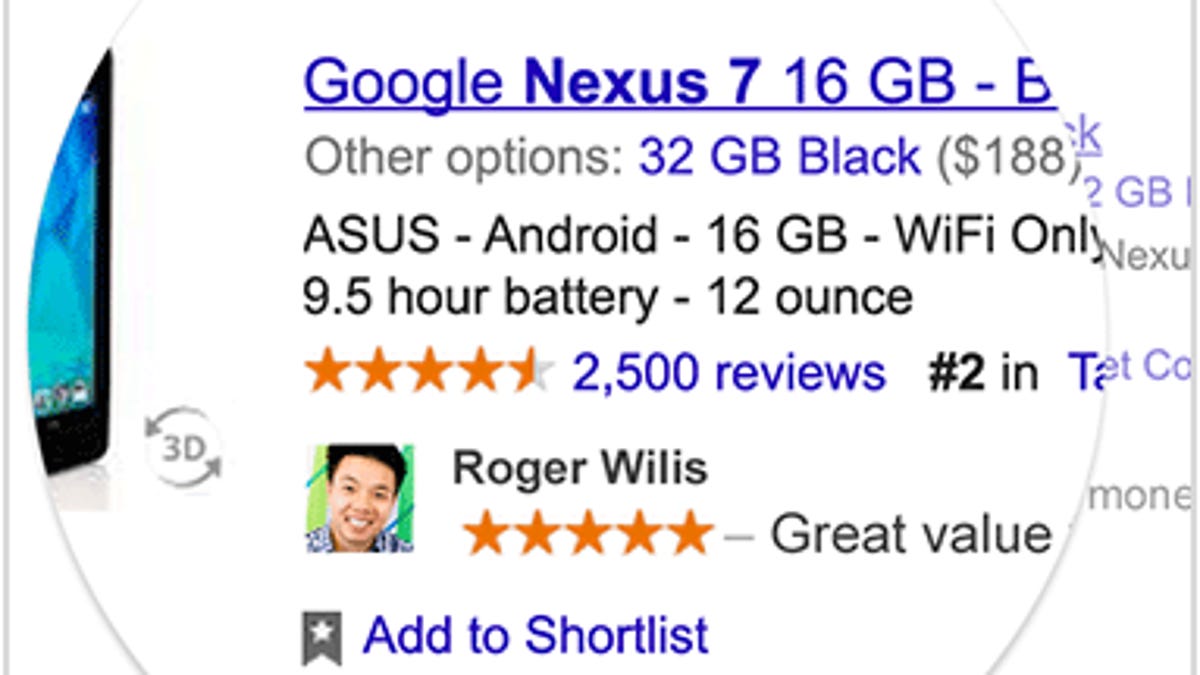Click the "9.5 hour battery - 12 ounce" text
The width and height of the screenshot is (1200, 675).
point(606,296)
